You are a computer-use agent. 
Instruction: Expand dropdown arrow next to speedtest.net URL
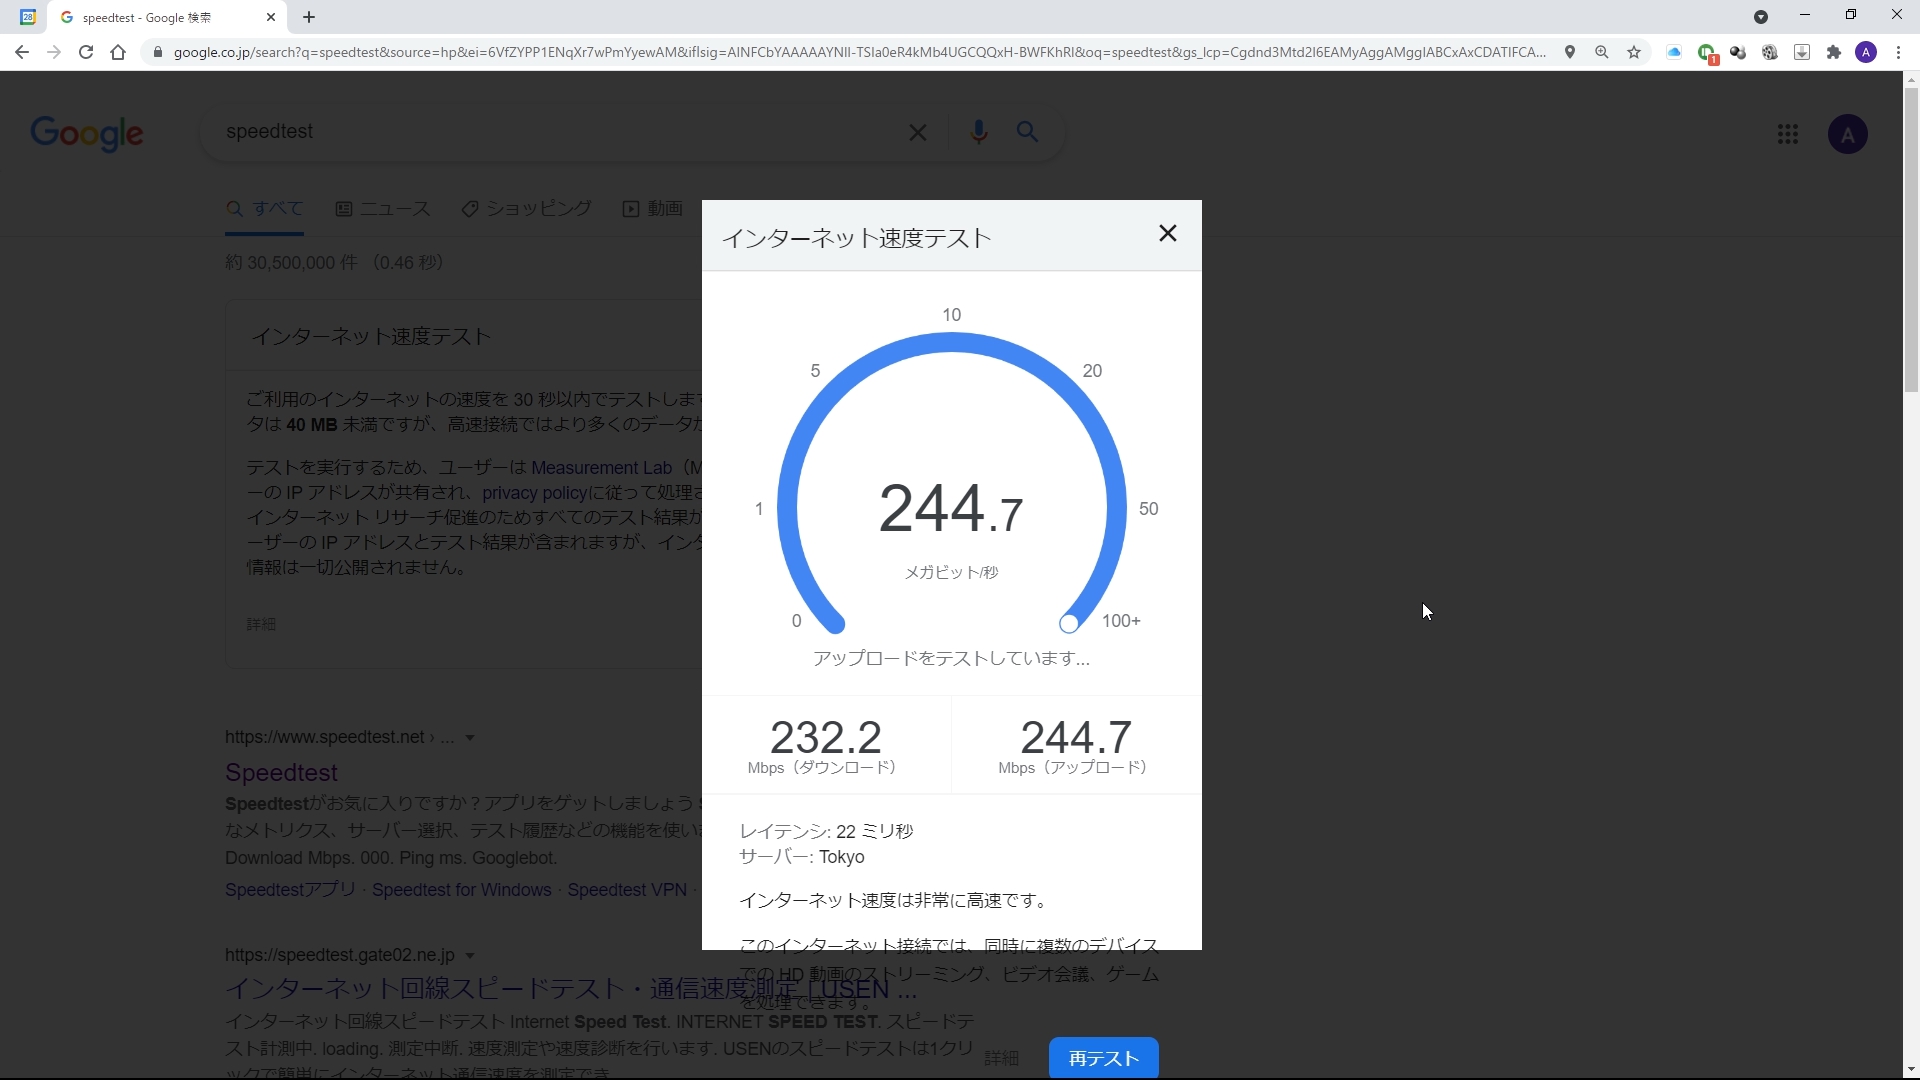pos(470,738)
